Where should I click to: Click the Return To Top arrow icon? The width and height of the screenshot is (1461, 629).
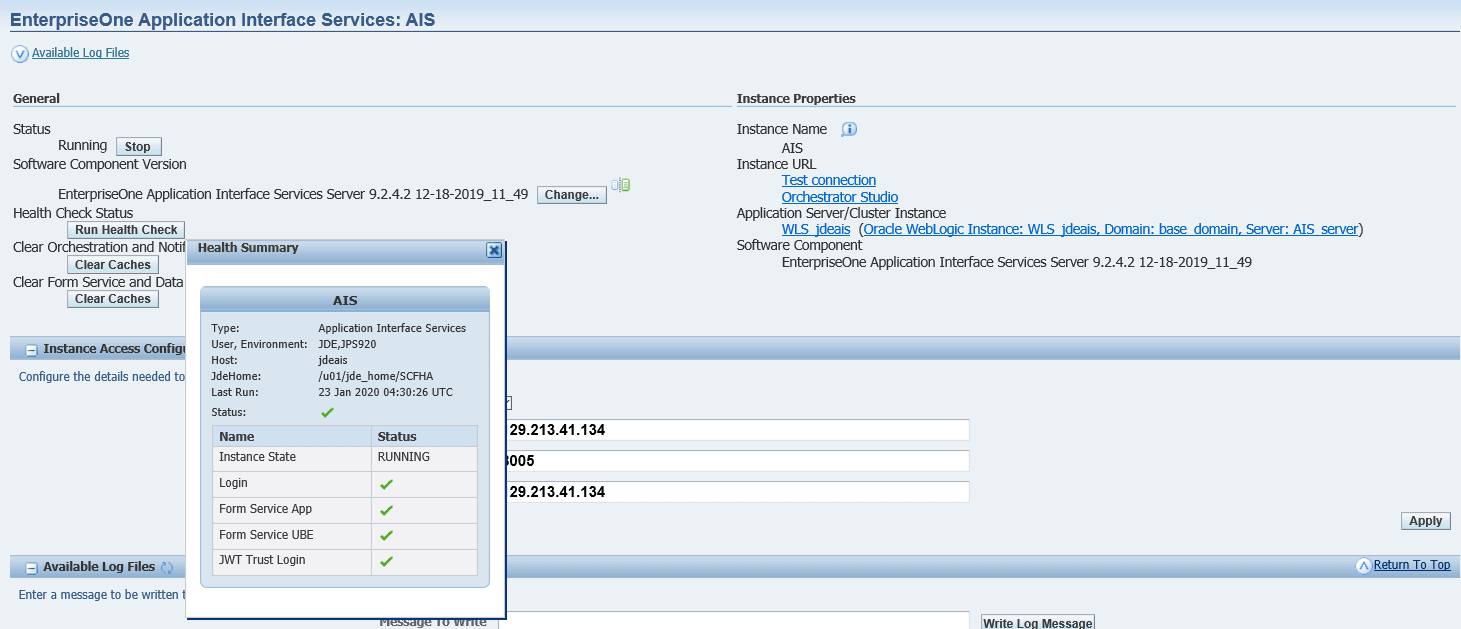pos(1363,566)
